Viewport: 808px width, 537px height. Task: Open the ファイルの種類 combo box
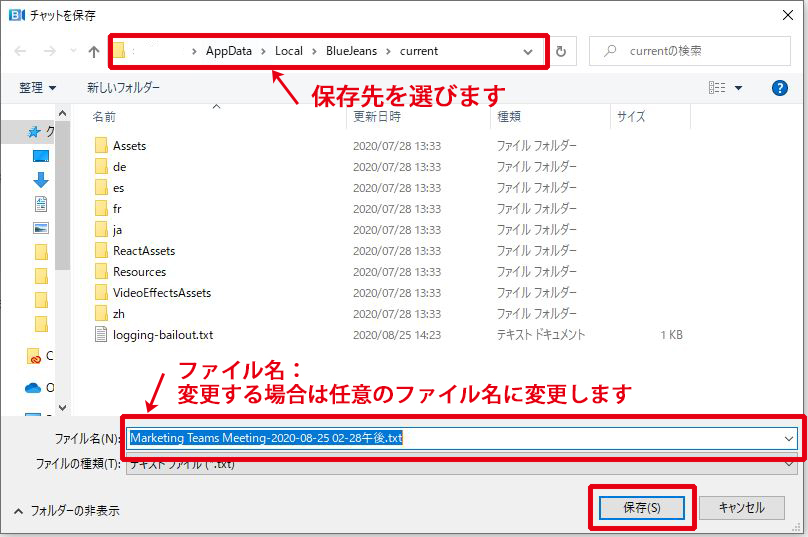coord(462,464)
